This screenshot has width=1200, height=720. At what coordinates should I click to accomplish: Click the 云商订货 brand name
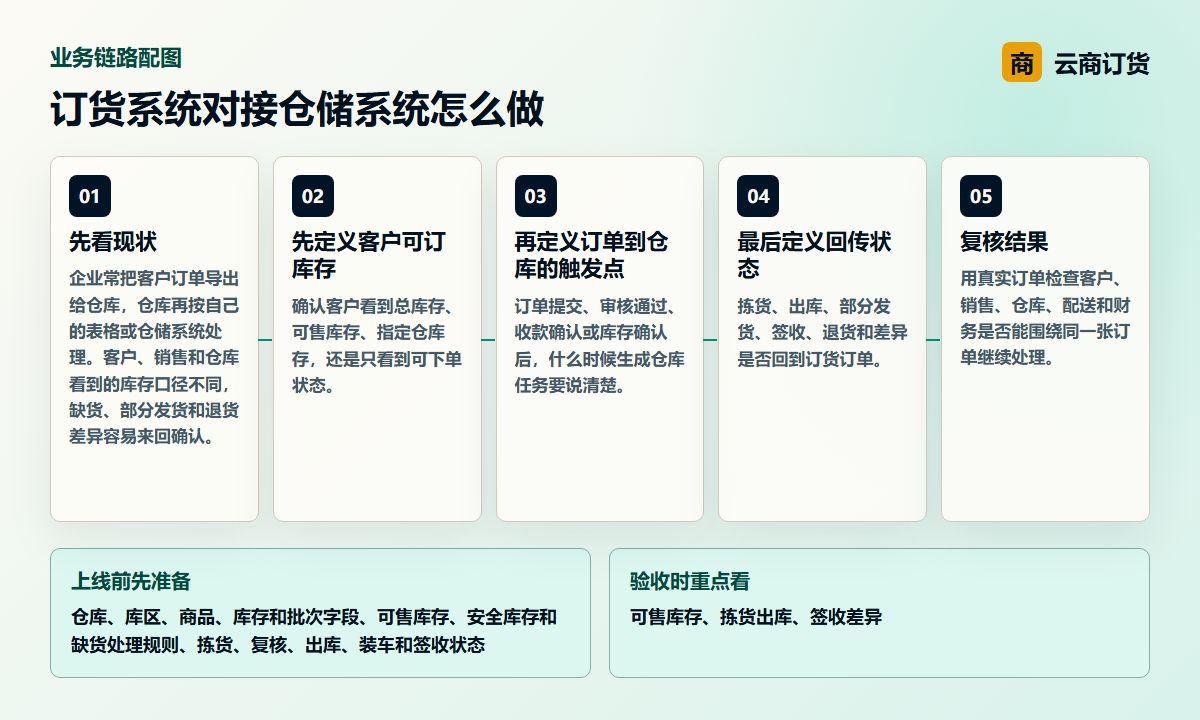(x=1102, y=64)
